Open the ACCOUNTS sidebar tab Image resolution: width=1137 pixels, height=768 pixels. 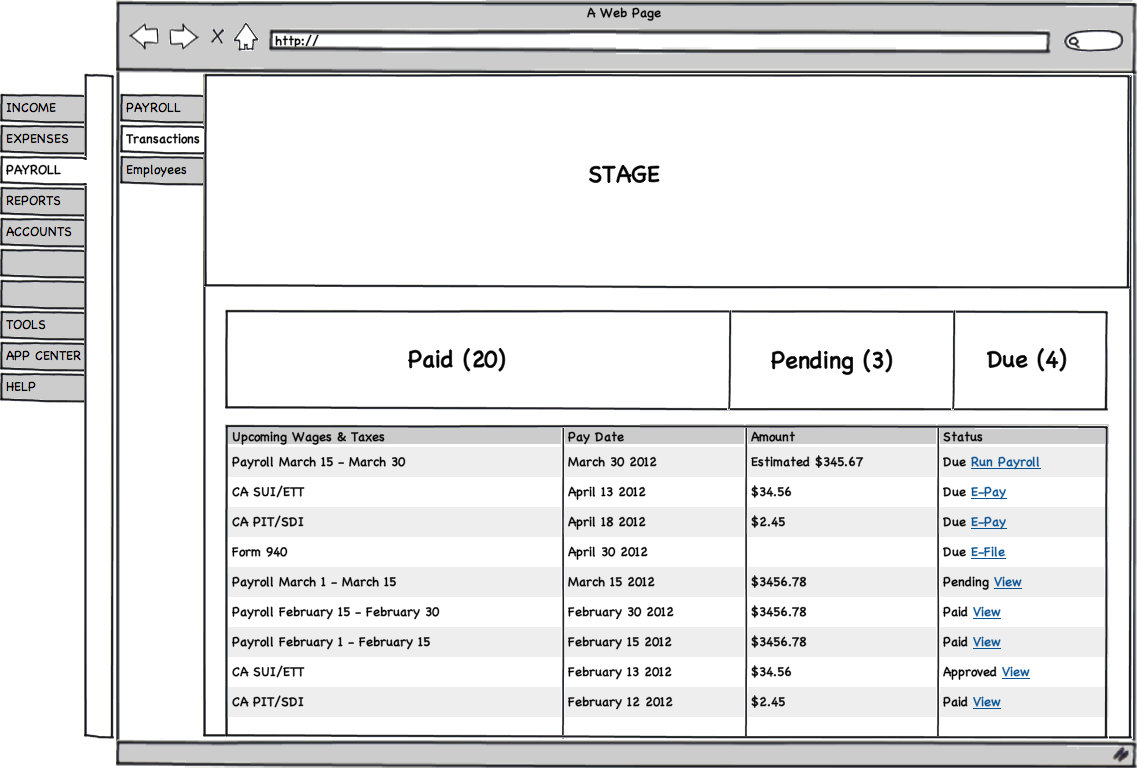point(43,232)
